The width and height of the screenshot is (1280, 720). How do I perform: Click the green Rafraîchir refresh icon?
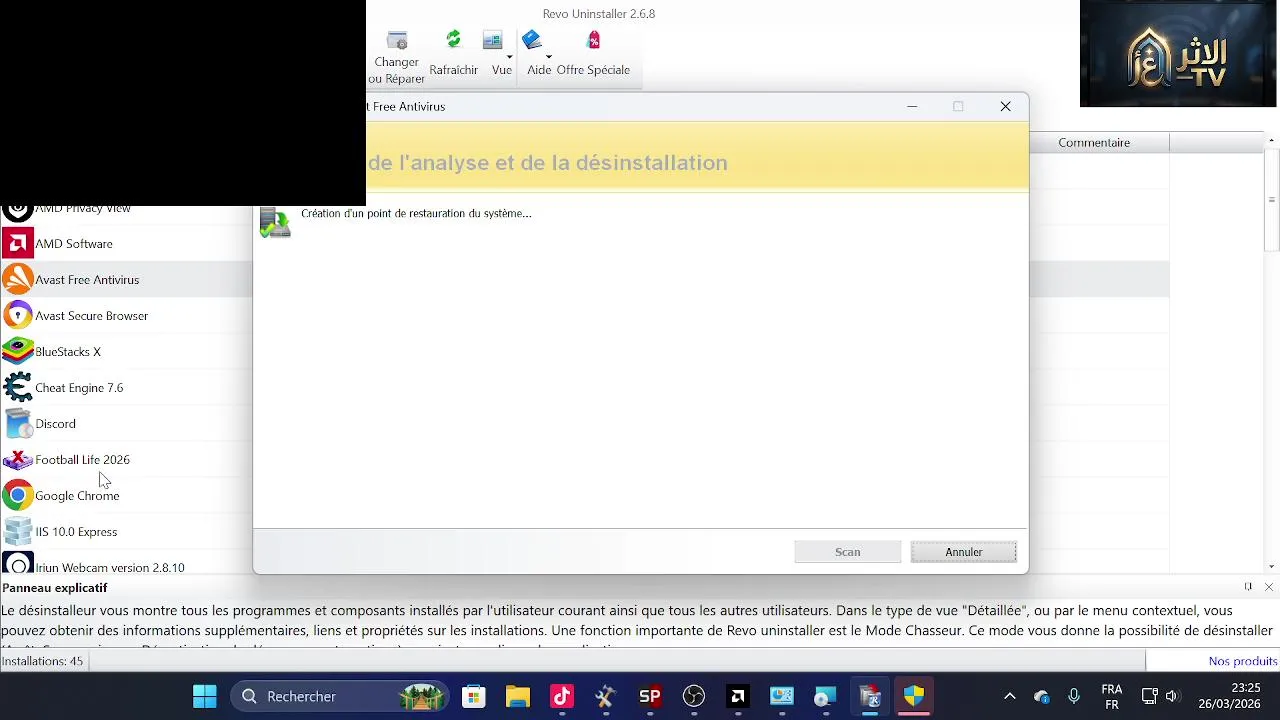coord(453,40)
